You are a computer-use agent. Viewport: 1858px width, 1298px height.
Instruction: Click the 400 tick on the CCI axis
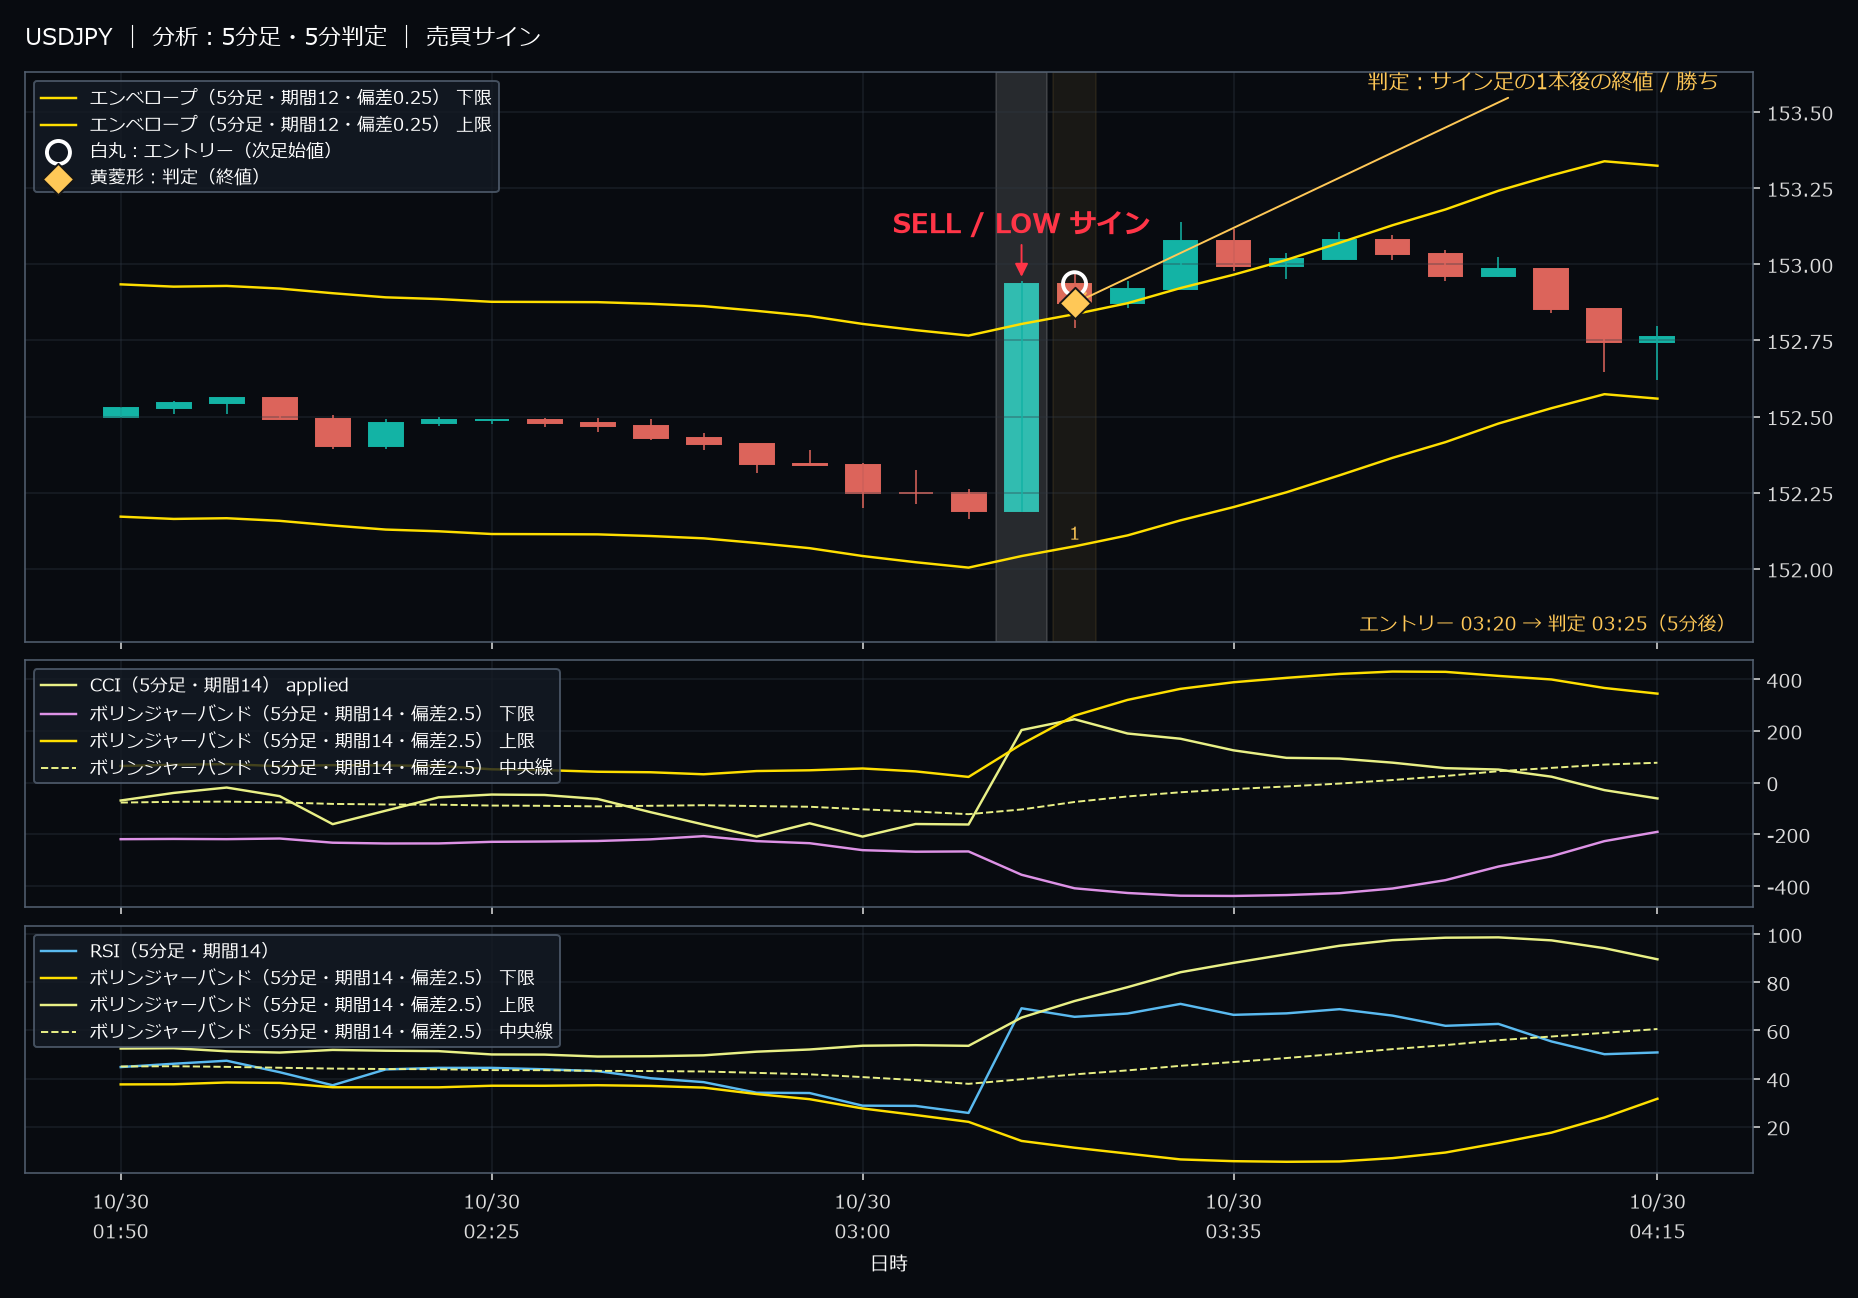point(1784,681)
